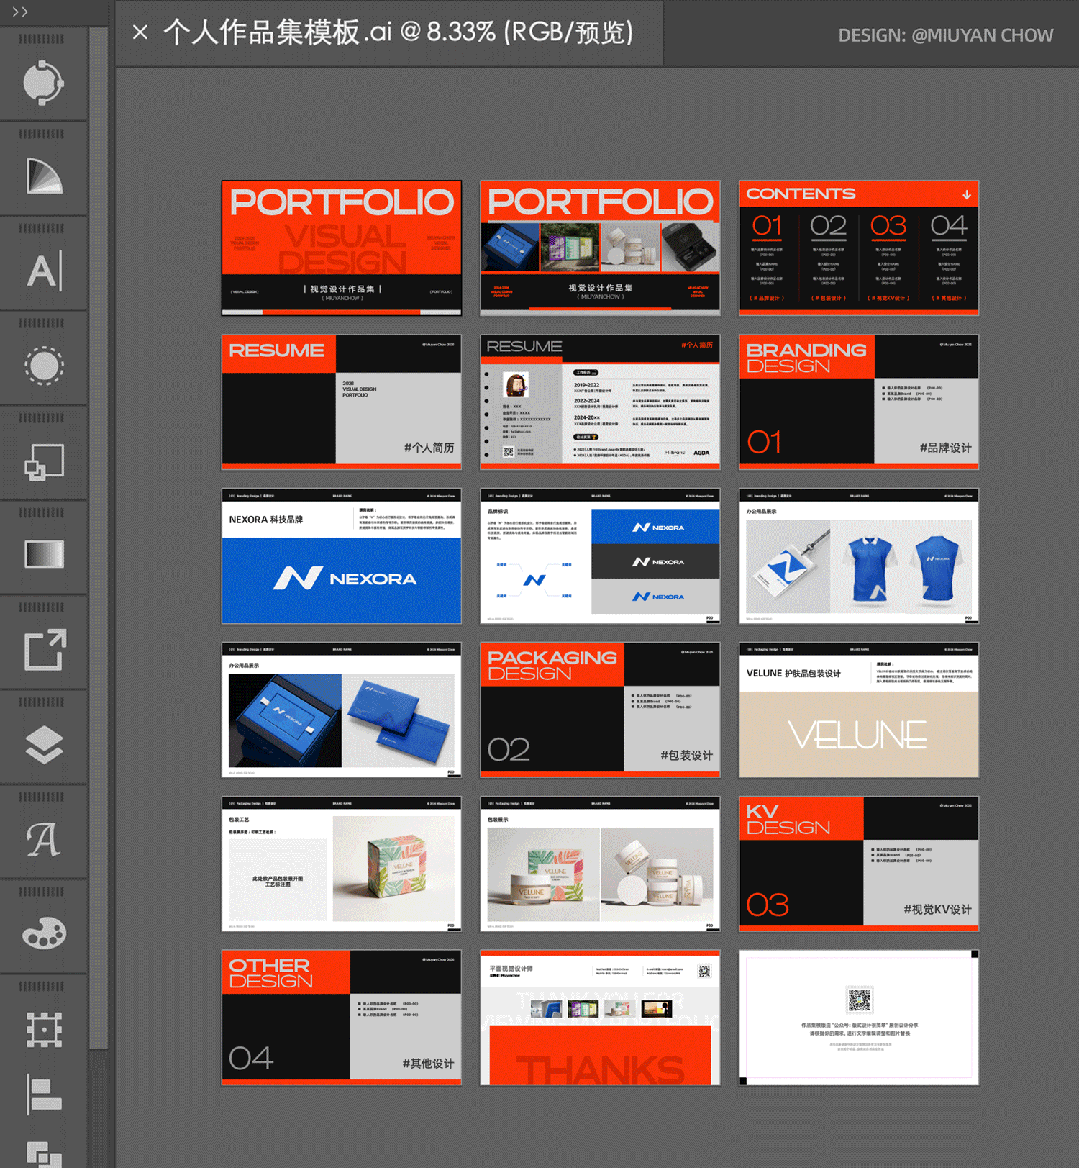Select the RESUME detail artboard with portrait

coord(599,402)
